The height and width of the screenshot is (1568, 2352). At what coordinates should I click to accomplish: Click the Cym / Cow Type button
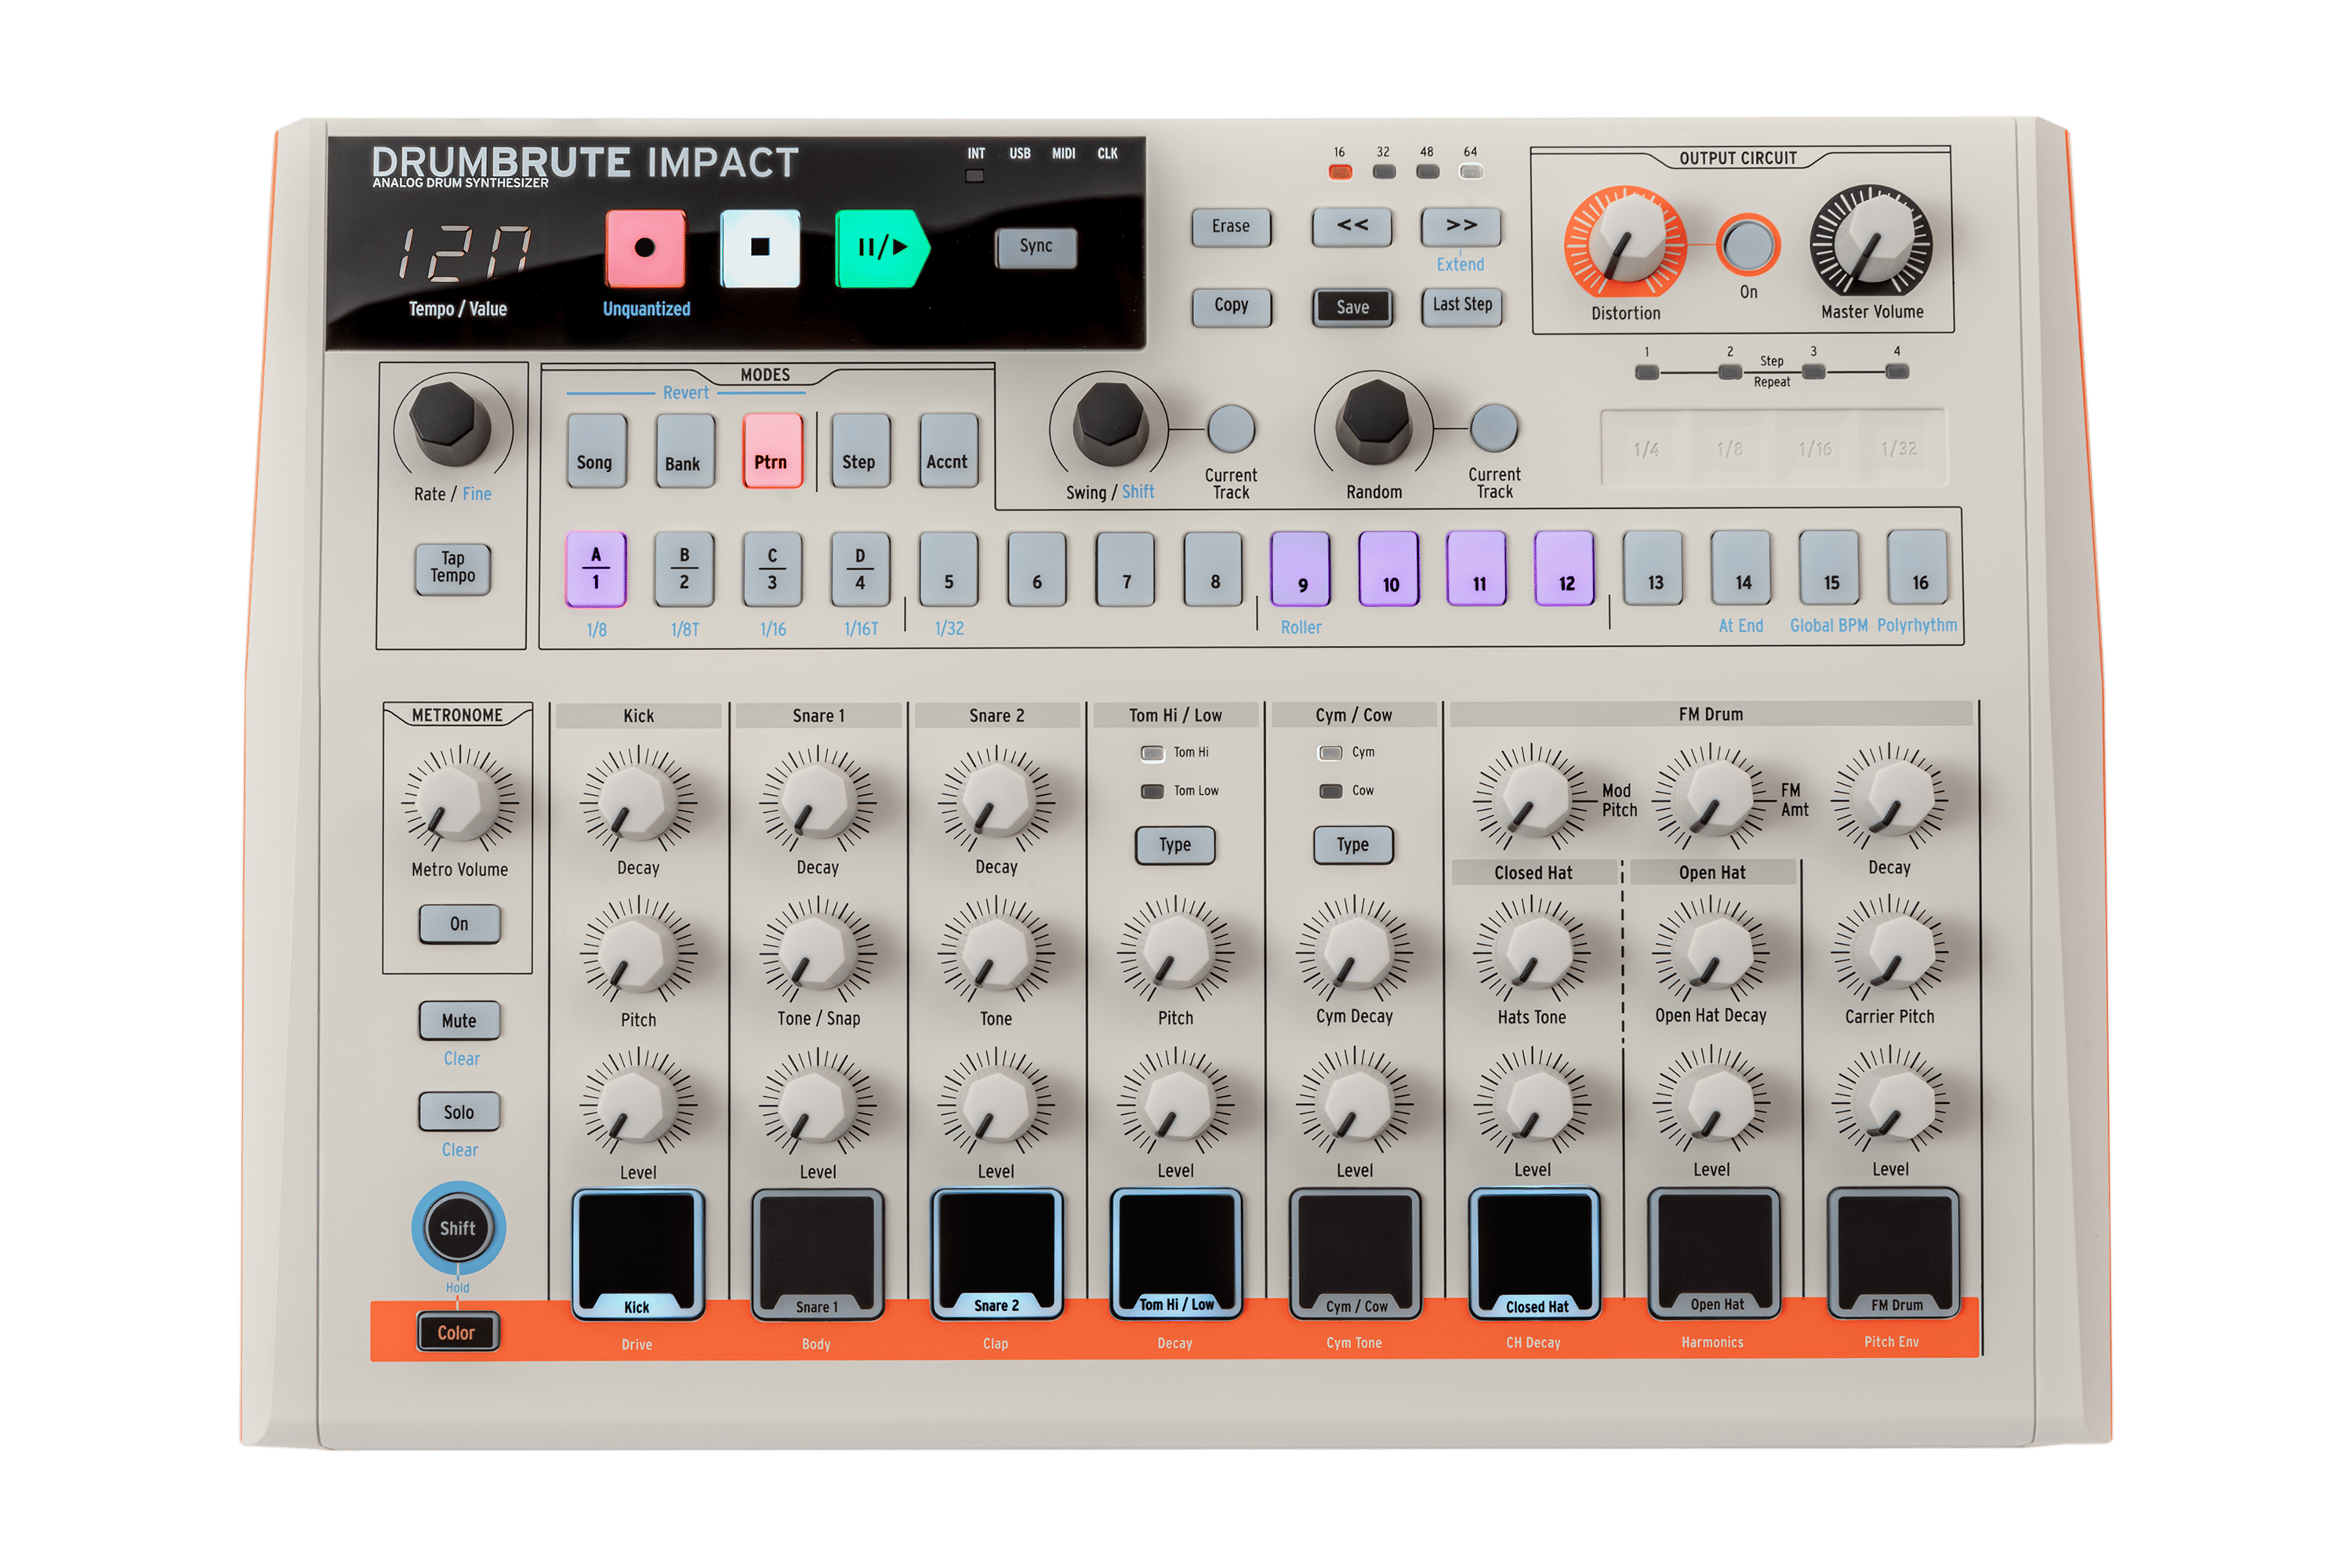tap(1353, 845)
